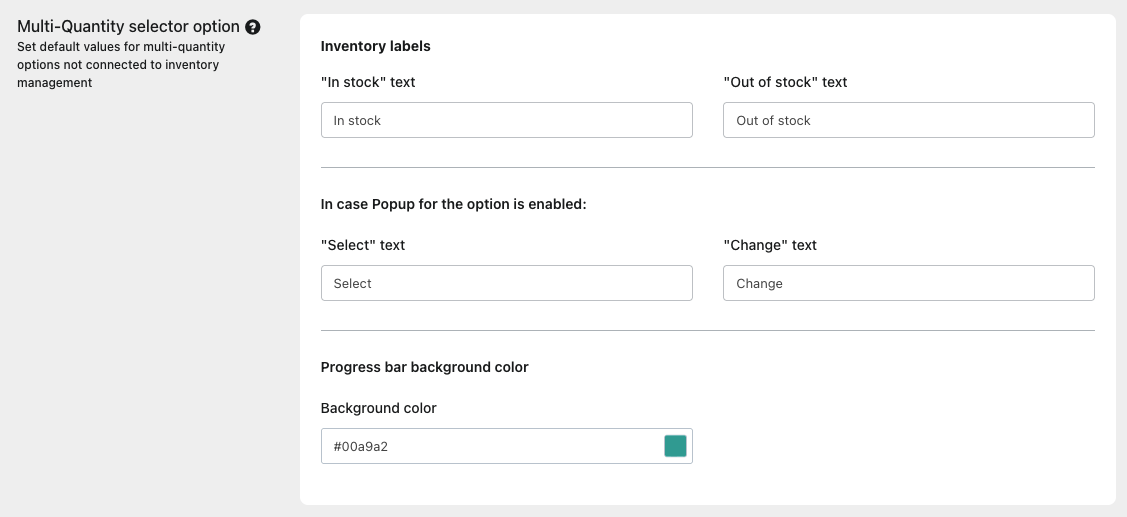Screen dimensions: 1127x517
Task: Click the Progress bar background color heading
Action: (x=424, y=367)
